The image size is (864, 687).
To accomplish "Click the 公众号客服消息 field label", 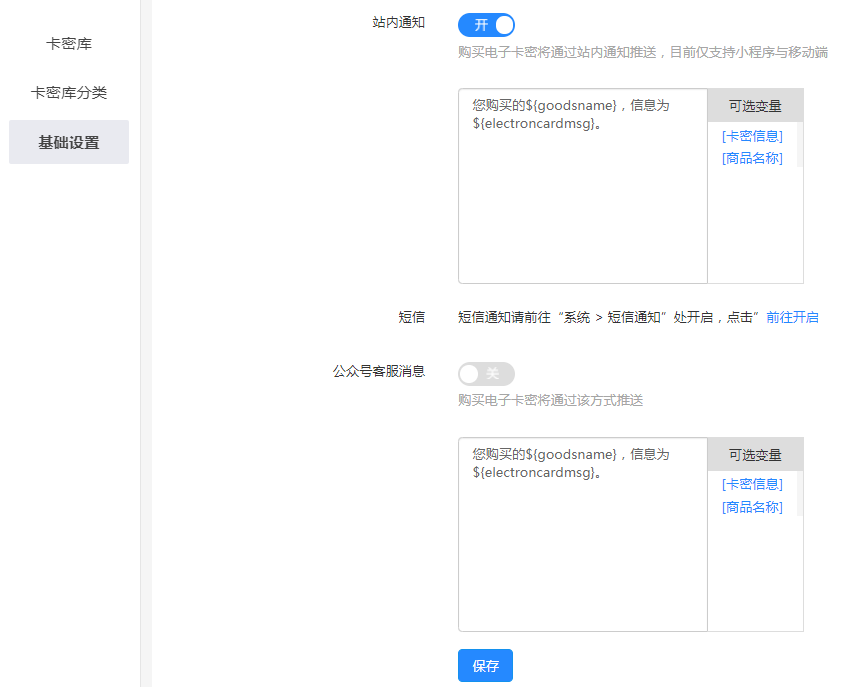I will click(x=378, y=371).
